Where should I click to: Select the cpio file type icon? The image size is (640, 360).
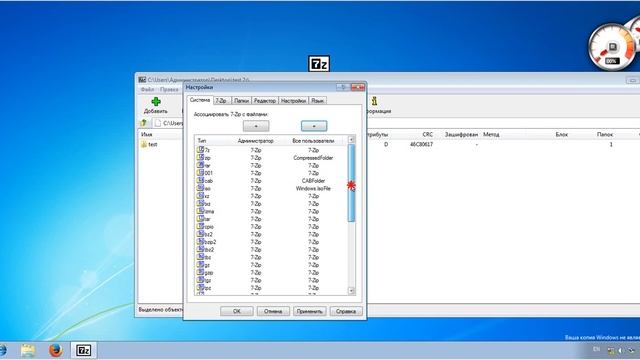coord(200,227)
